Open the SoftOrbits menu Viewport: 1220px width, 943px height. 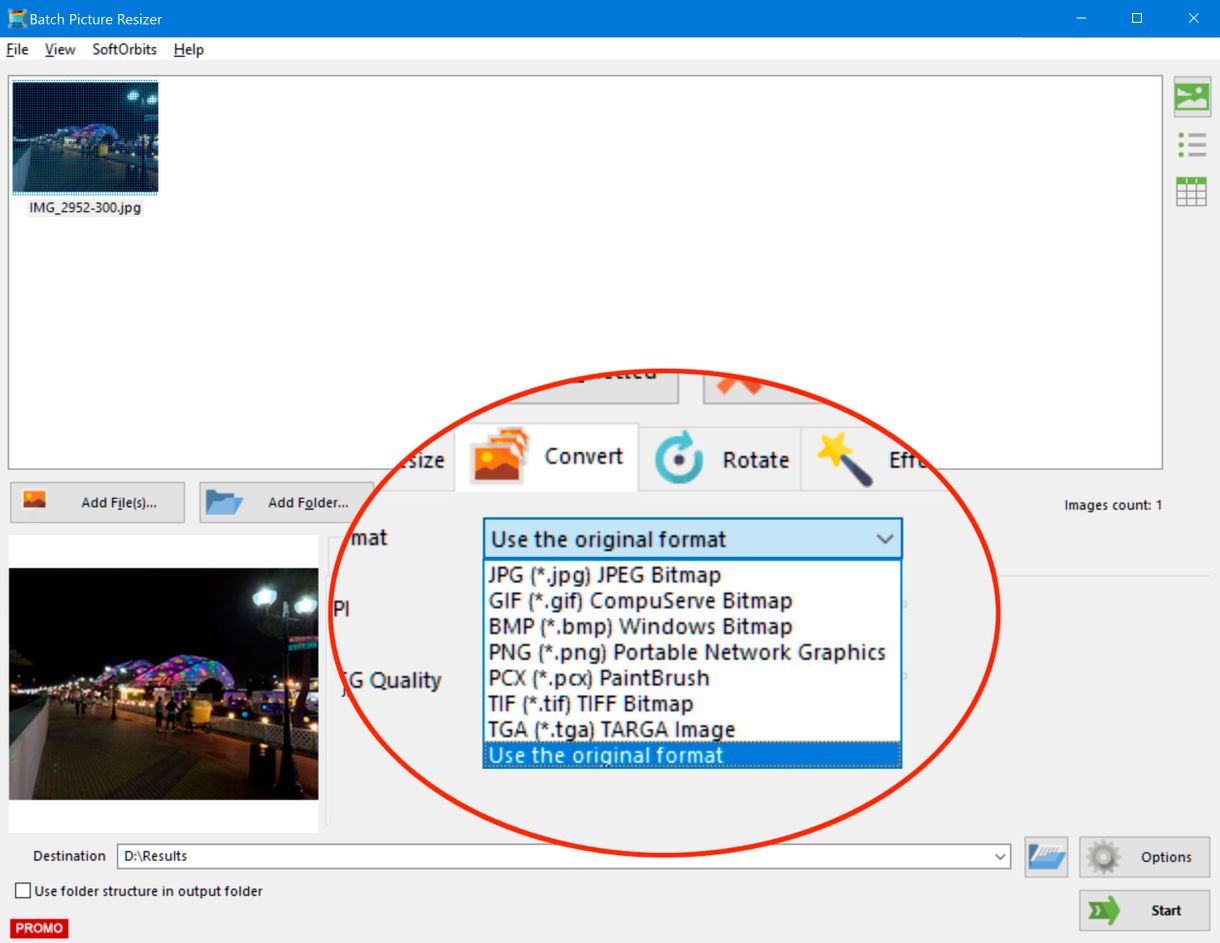(x=123, y=49)
